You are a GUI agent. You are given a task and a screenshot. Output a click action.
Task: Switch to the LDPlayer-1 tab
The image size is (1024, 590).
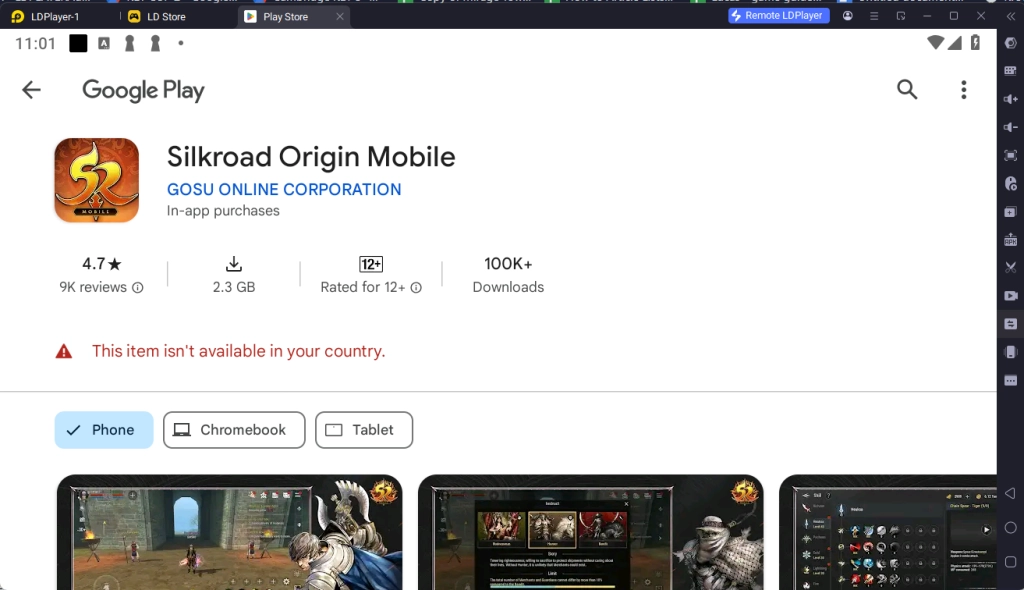(55, 17)
